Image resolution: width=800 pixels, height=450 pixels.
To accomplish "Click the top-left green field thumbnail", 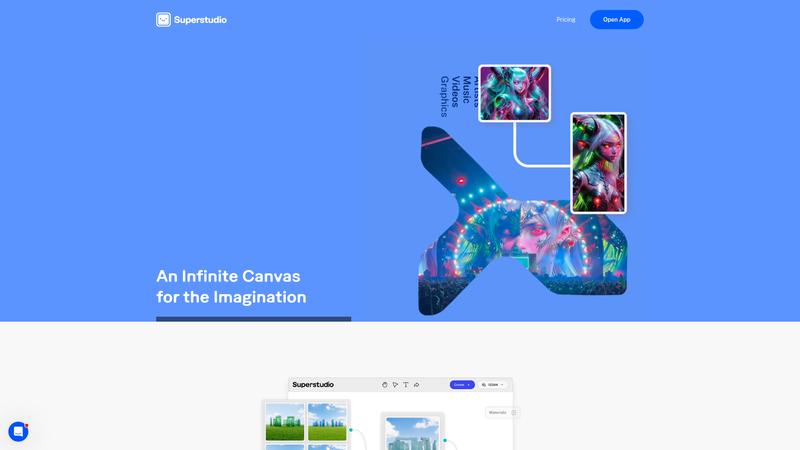I will tap(285, 422).
